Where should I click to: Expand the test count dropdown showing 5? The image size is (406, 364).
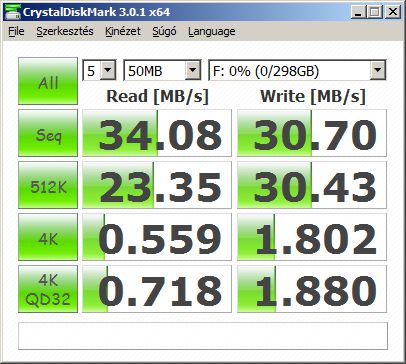tap(108, 70)
